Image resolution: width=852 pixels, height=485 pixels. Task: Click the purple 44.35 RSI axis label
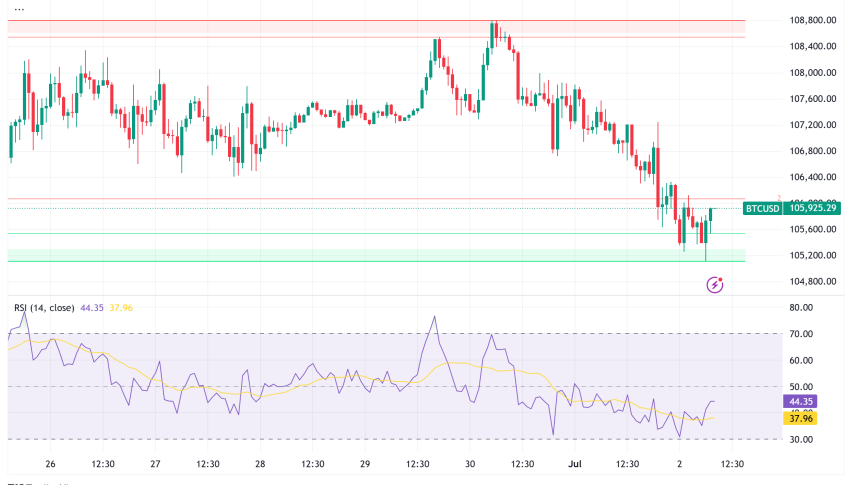coord(800,401)
